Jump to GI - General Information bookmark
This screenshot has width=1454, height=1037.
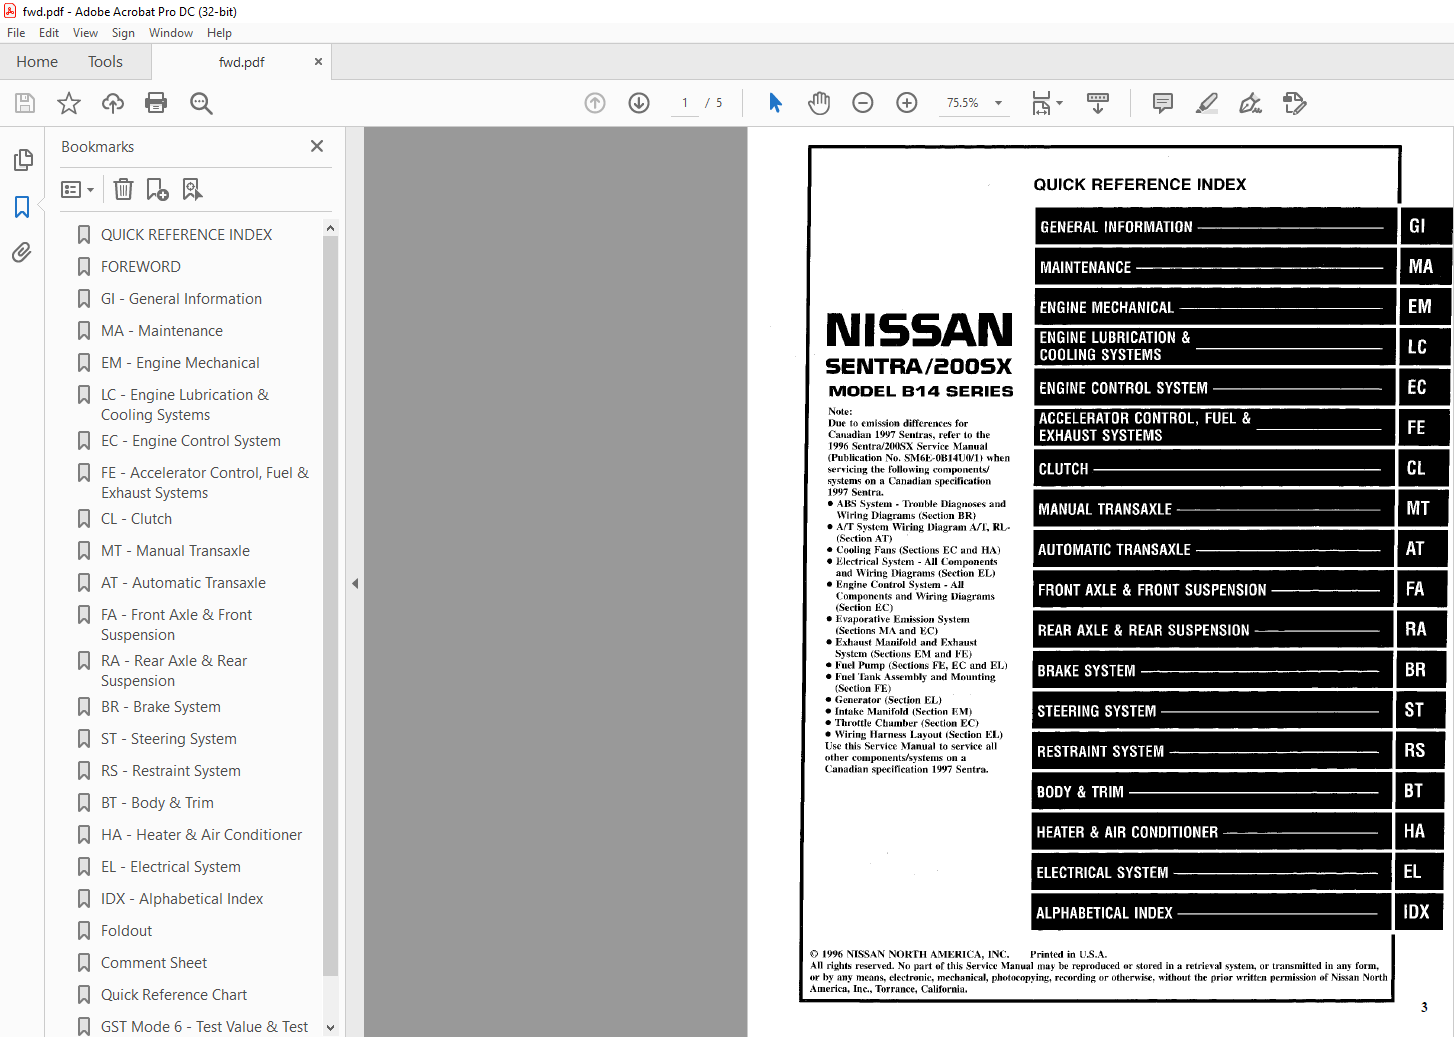click(x=181, y=299)
